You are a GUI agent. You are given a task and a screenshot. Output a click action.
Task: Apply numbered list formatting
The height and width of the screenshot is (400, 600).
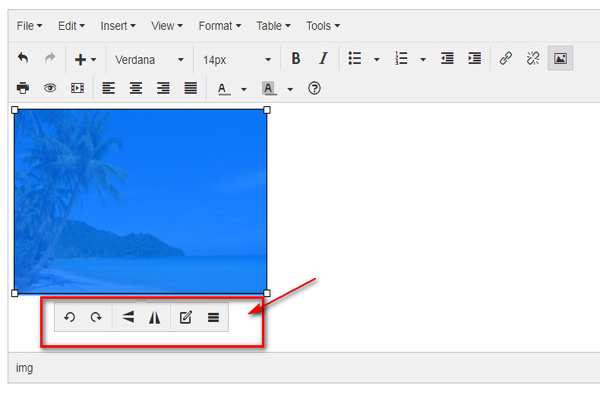pyautogui.click(x=401, y=59)
